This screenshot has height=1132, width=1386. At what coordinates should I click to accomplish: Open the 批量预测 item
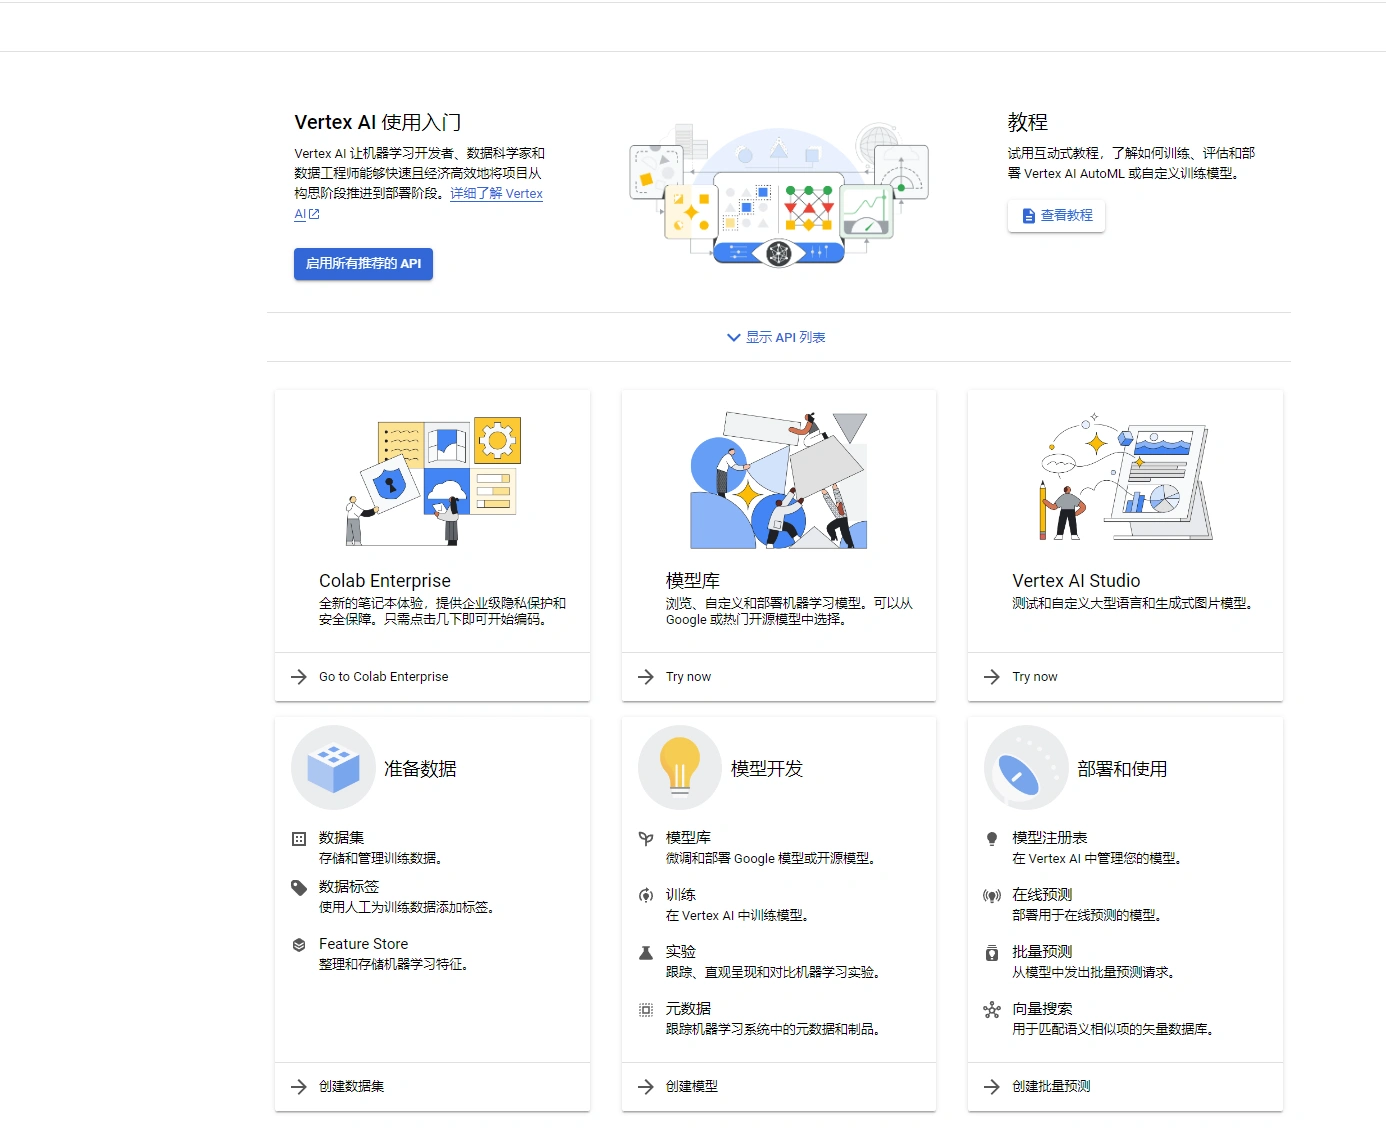1042,952
